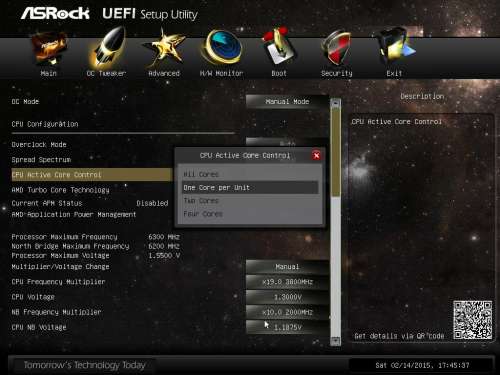Select the Boot joystick icon
The width and height of the screenshot is (500, 375).
click(x=279, y=47)
